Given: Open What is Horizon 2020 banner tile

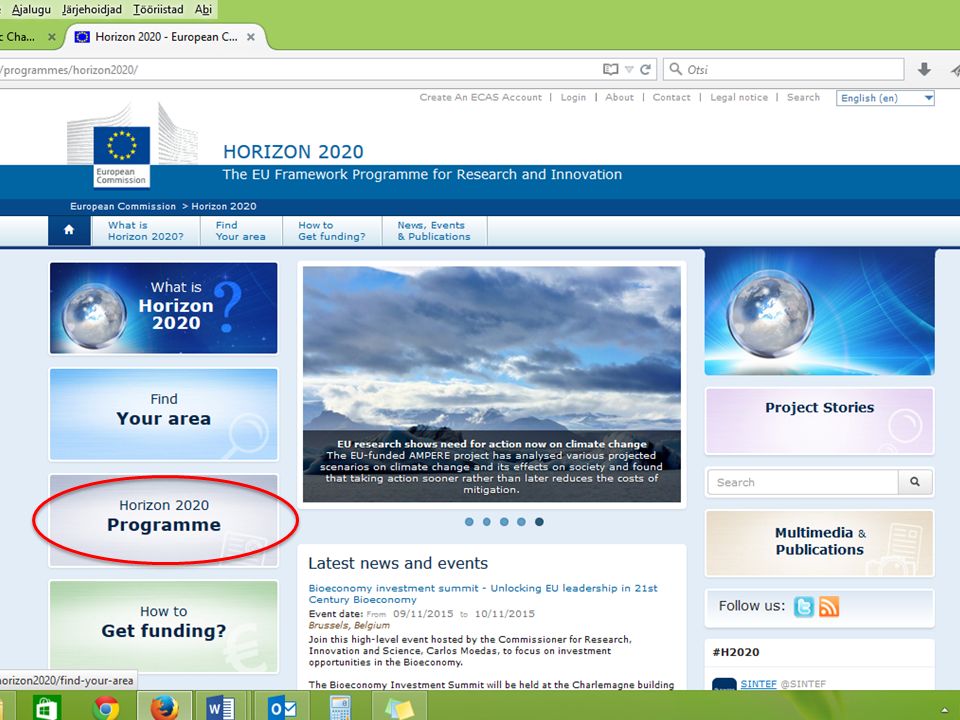Looking at the screenshot, I should click(x=163, y=308).
